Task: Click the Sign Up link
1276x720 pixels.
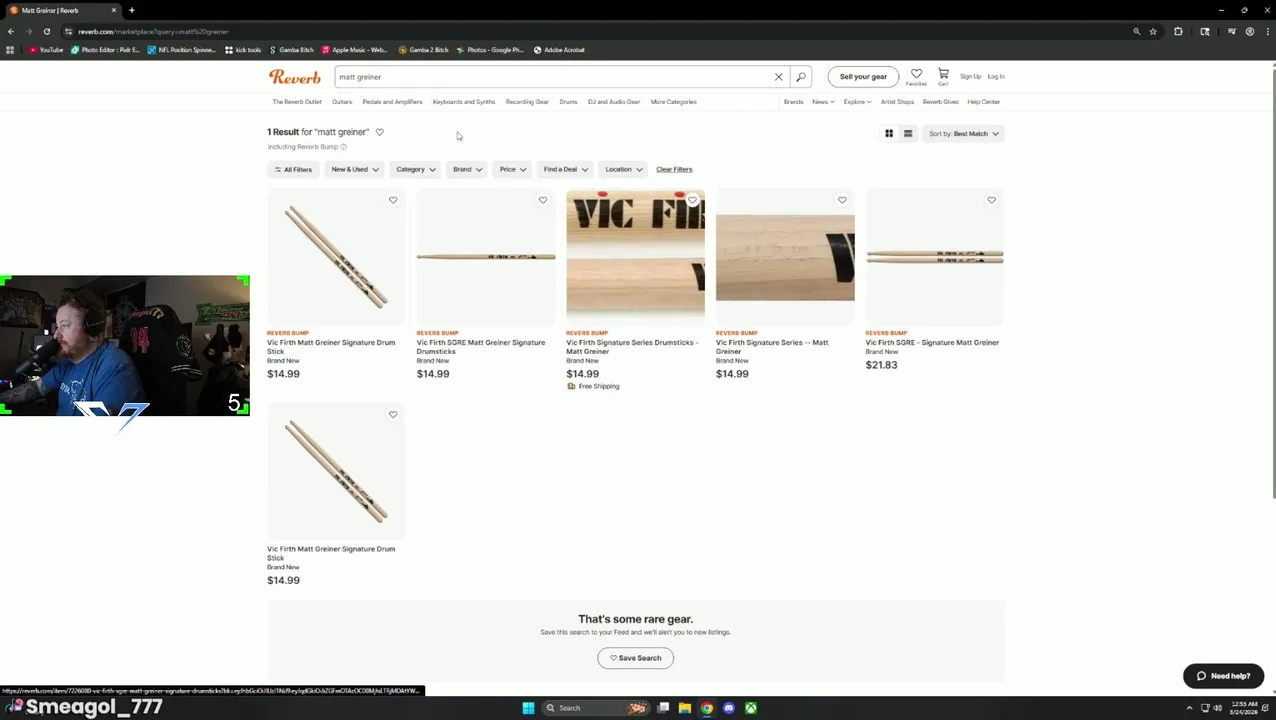Action: click(x=970, y=77)
